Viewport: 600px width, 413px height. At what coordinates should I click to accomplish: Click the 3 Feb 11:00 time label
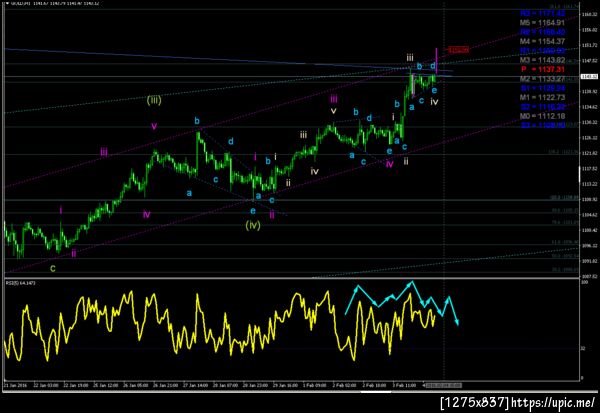click(x=404, y=385)
